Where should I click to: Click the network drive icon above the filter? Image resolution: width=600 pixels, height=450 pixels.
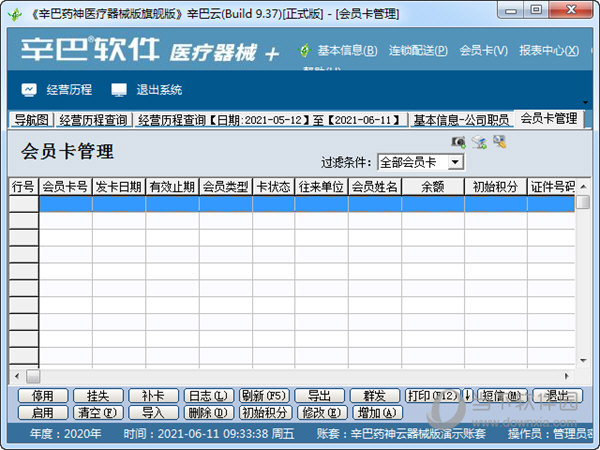pyautogui.click(x=479, y=142)
